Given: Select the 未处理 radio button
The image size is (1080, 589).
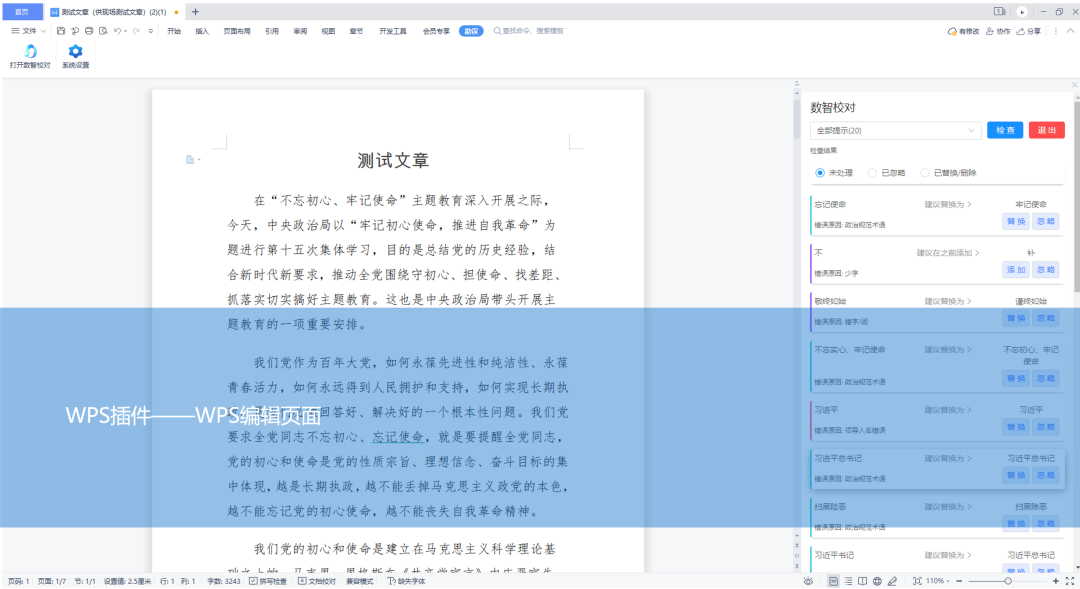Looking at the screenshot, I should (820, 173).
